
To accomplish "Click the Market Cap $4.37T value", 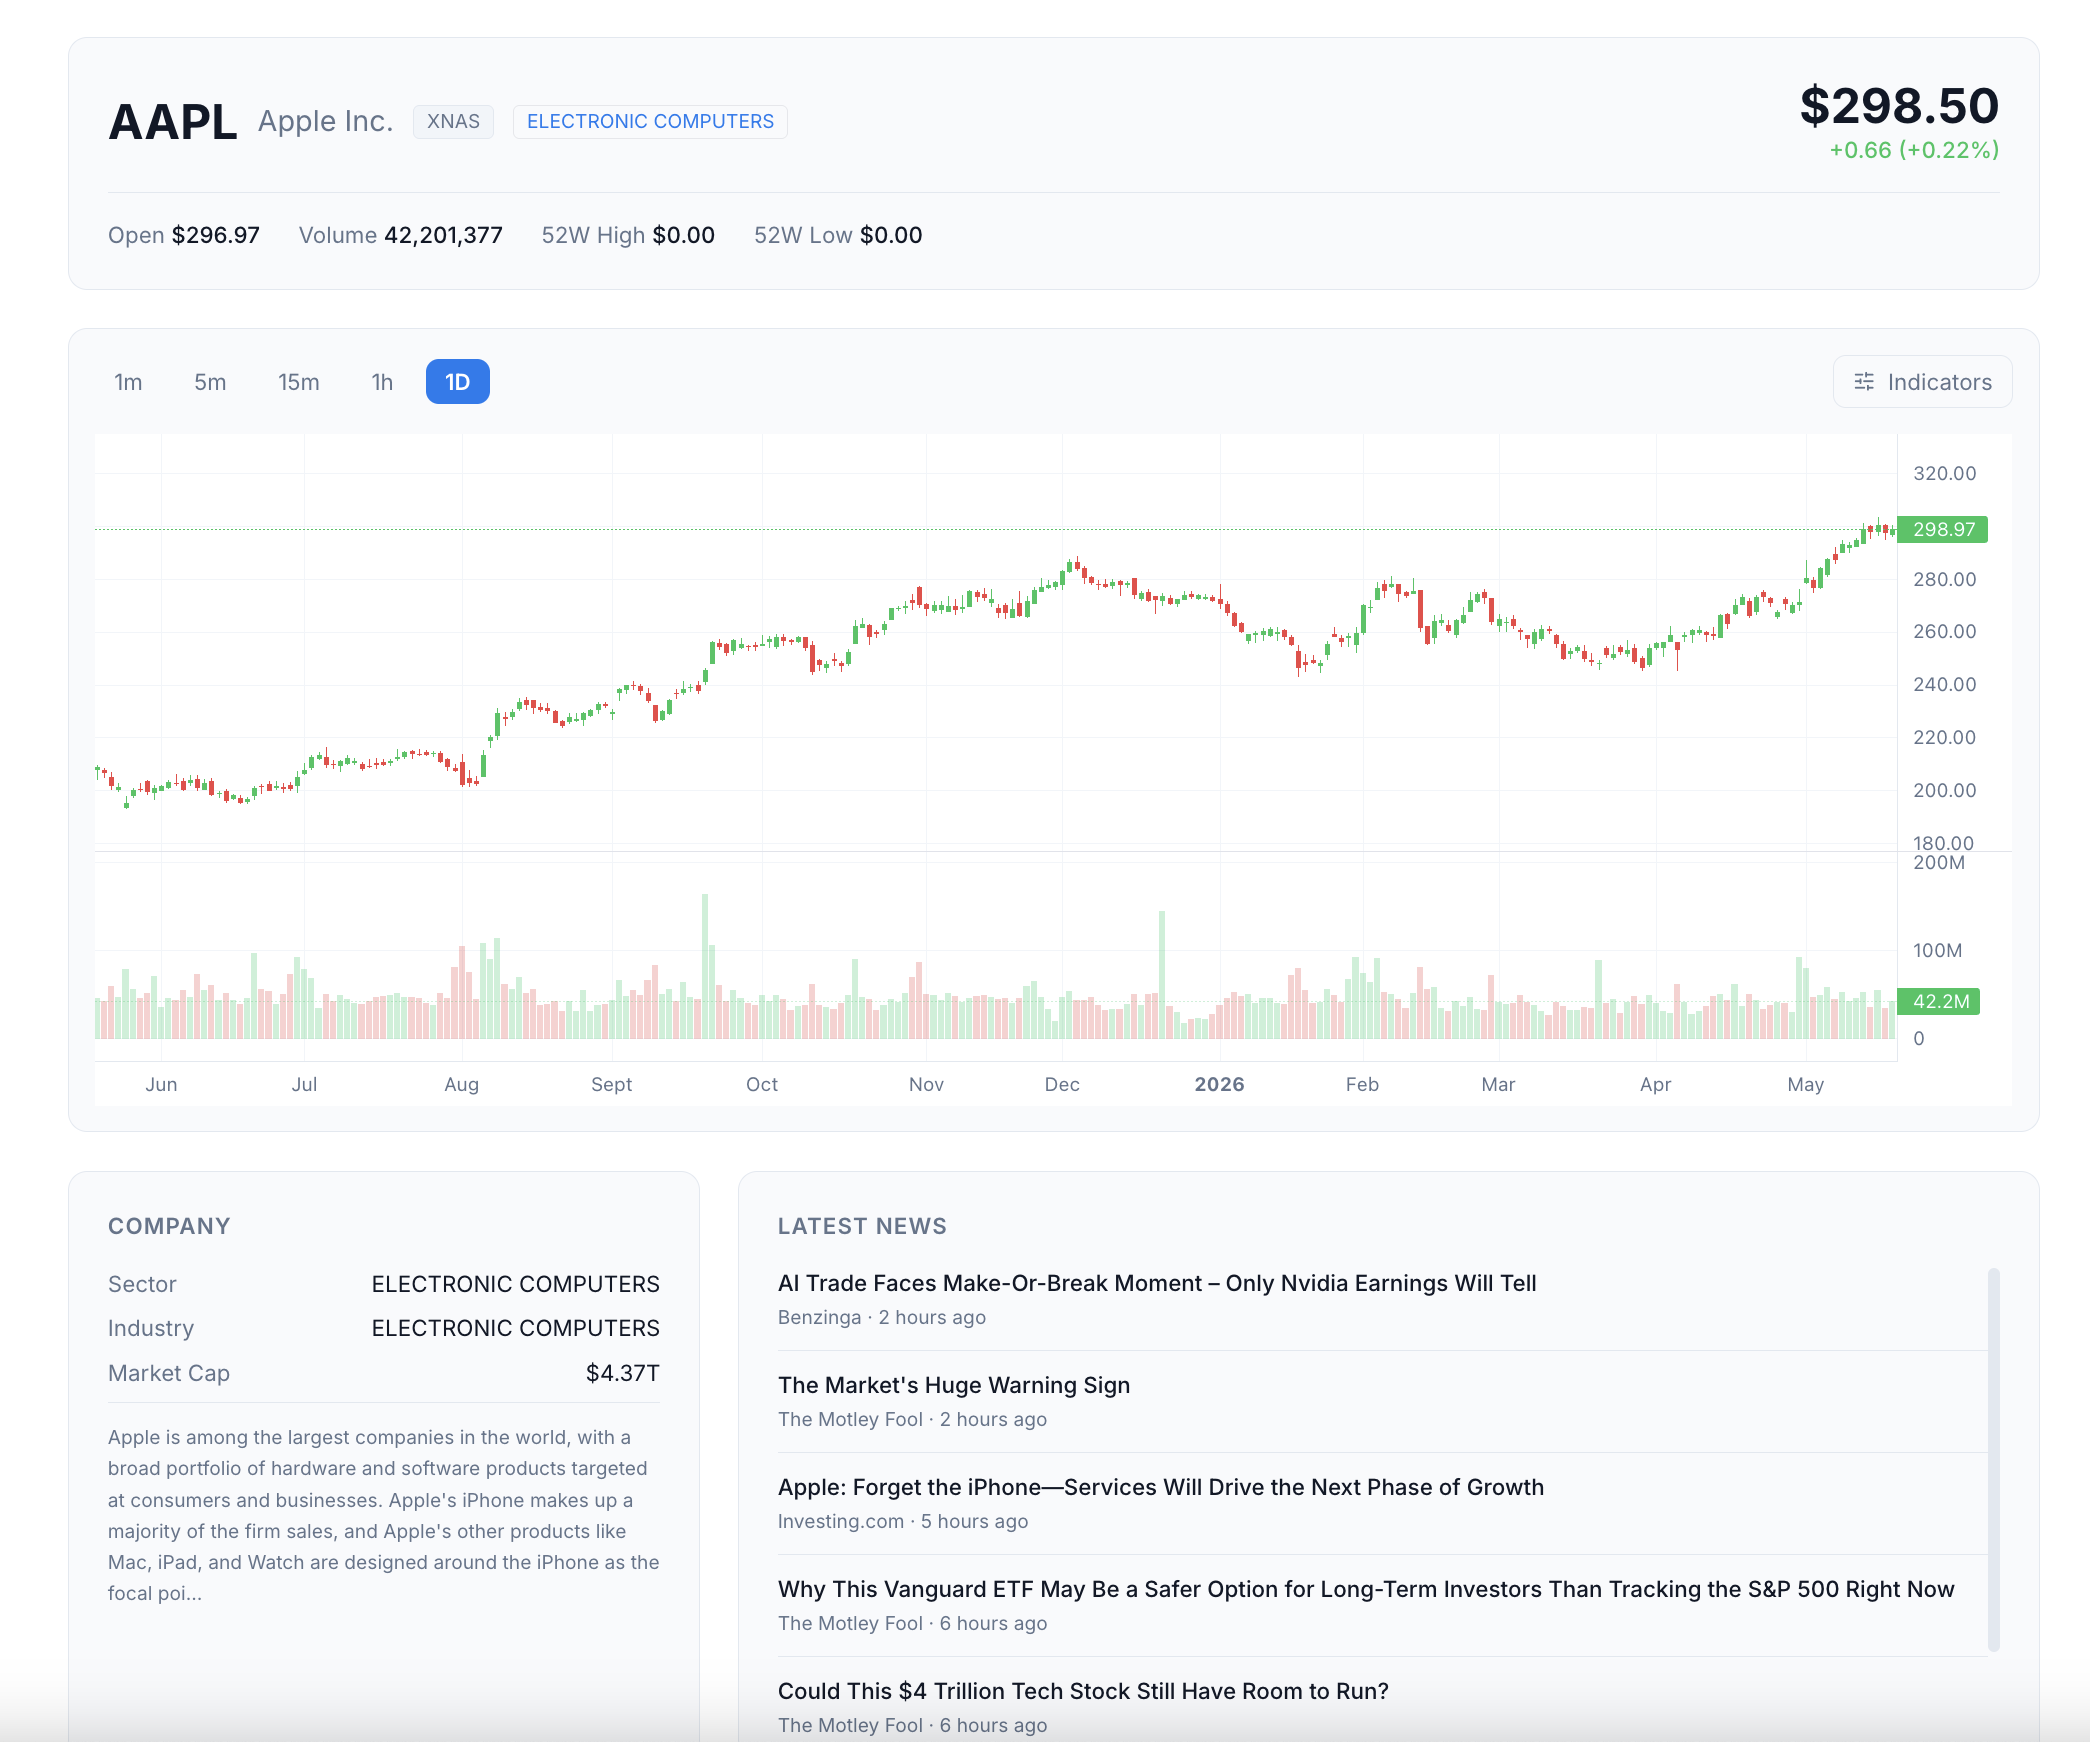I will click(622, 1373).
